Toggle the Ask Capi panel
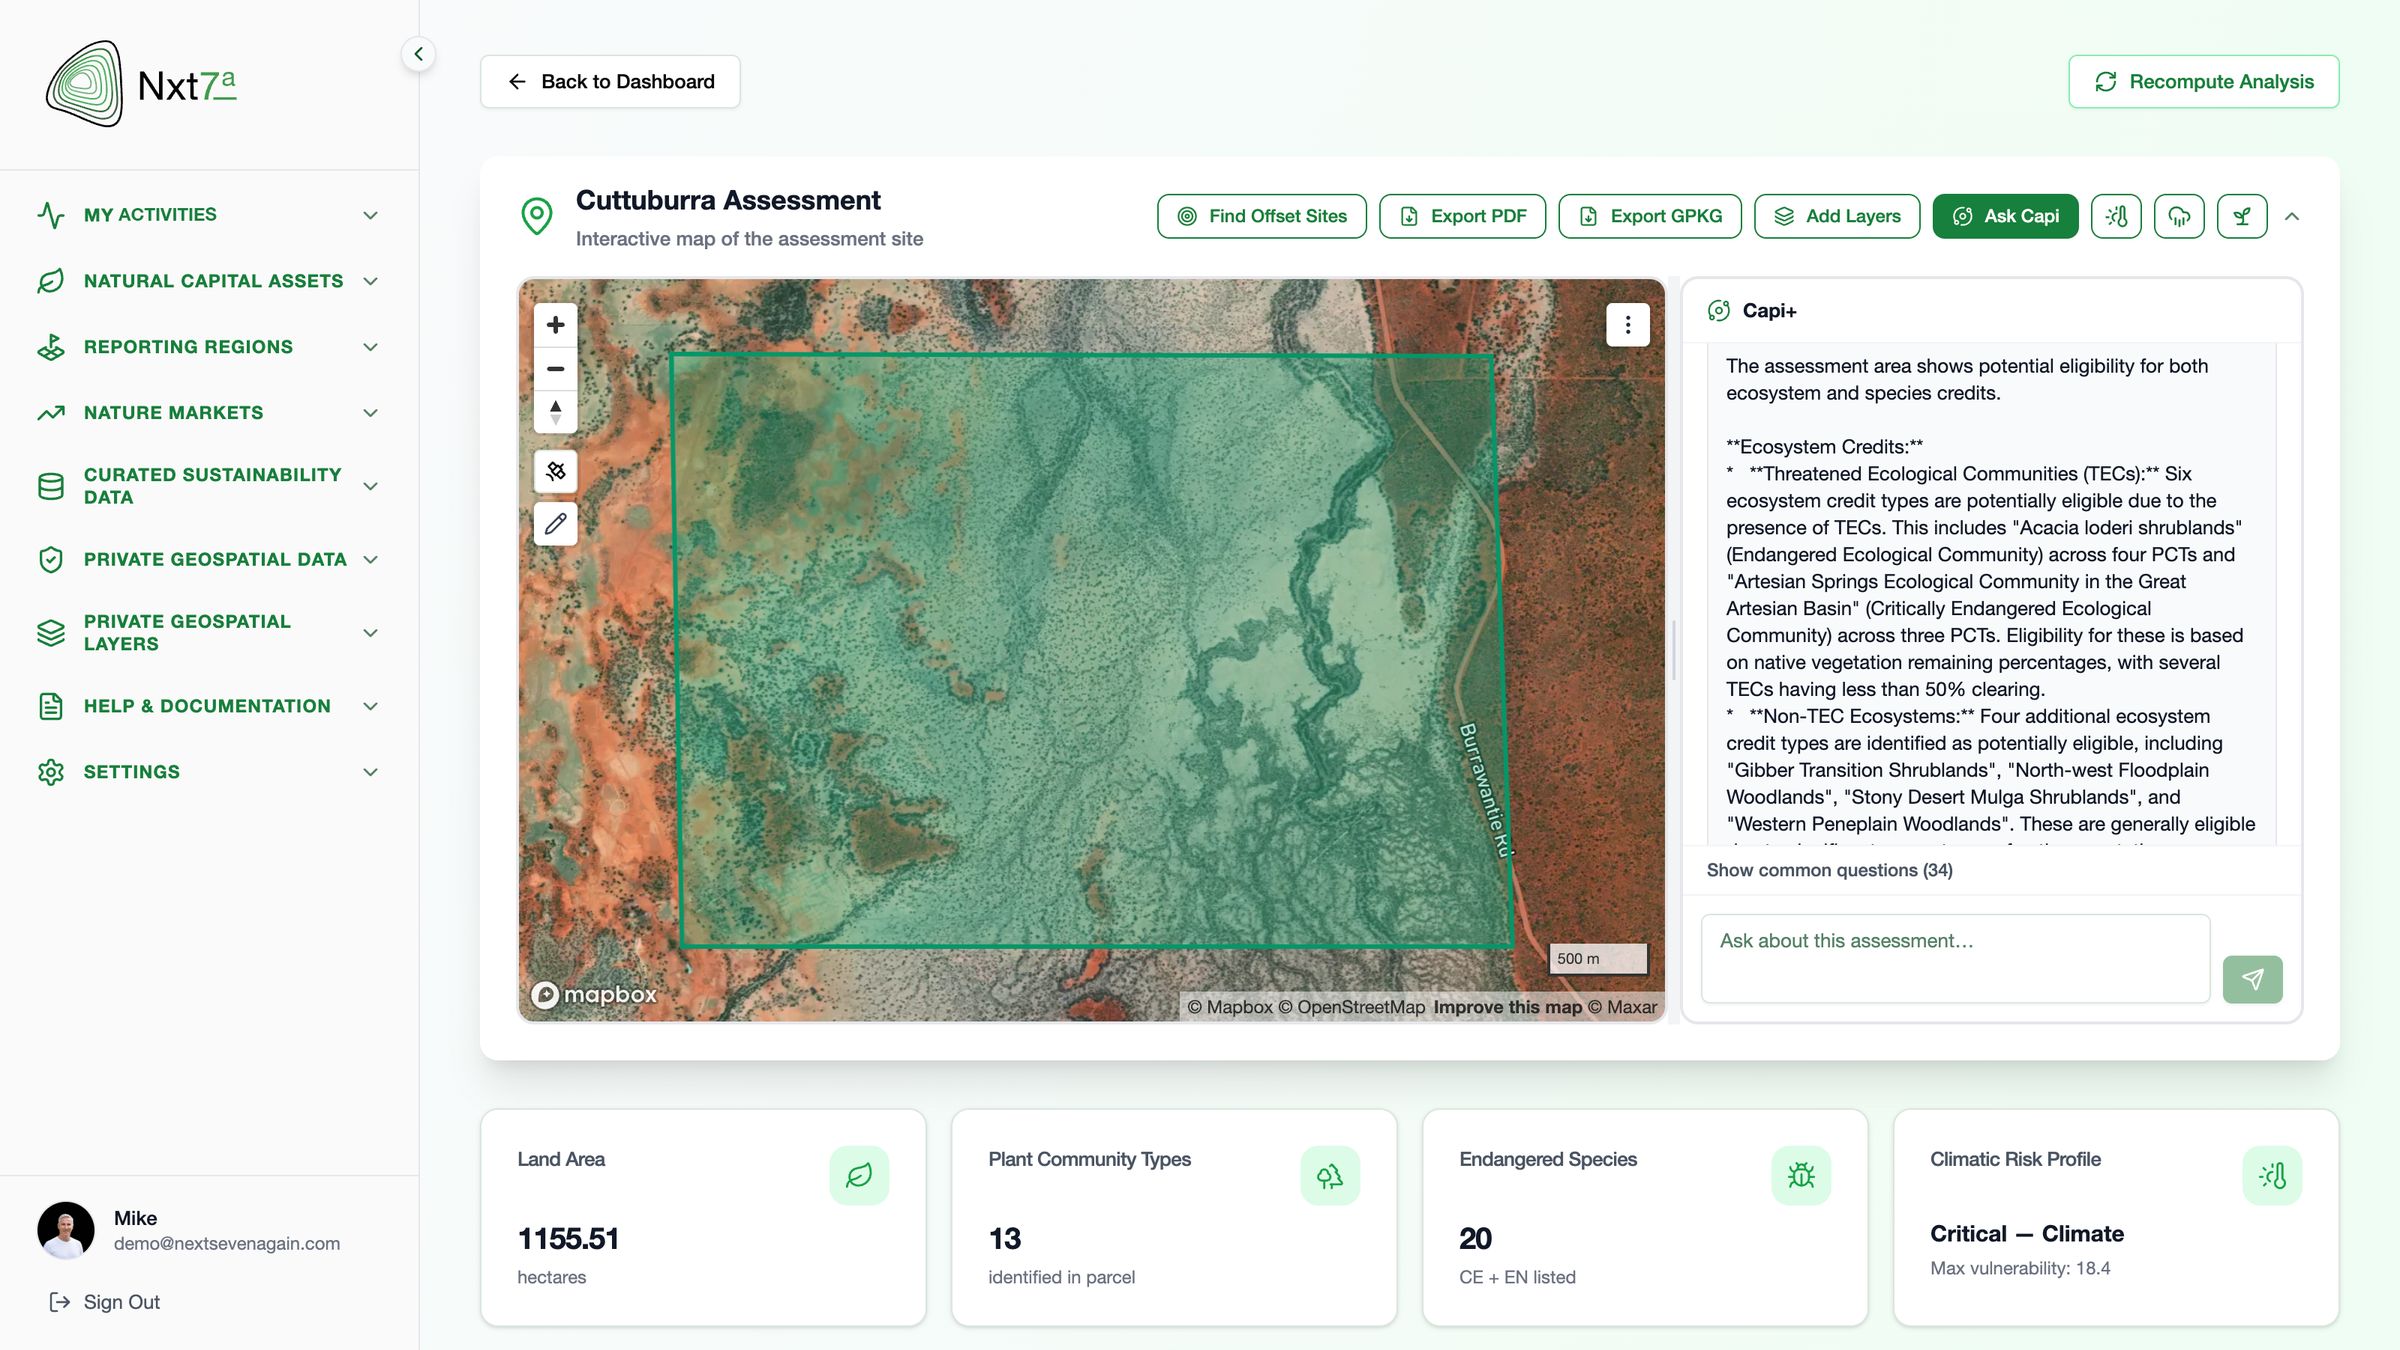Image resolution: width=2400 pixels, height=1350 pixels. 2005,216
